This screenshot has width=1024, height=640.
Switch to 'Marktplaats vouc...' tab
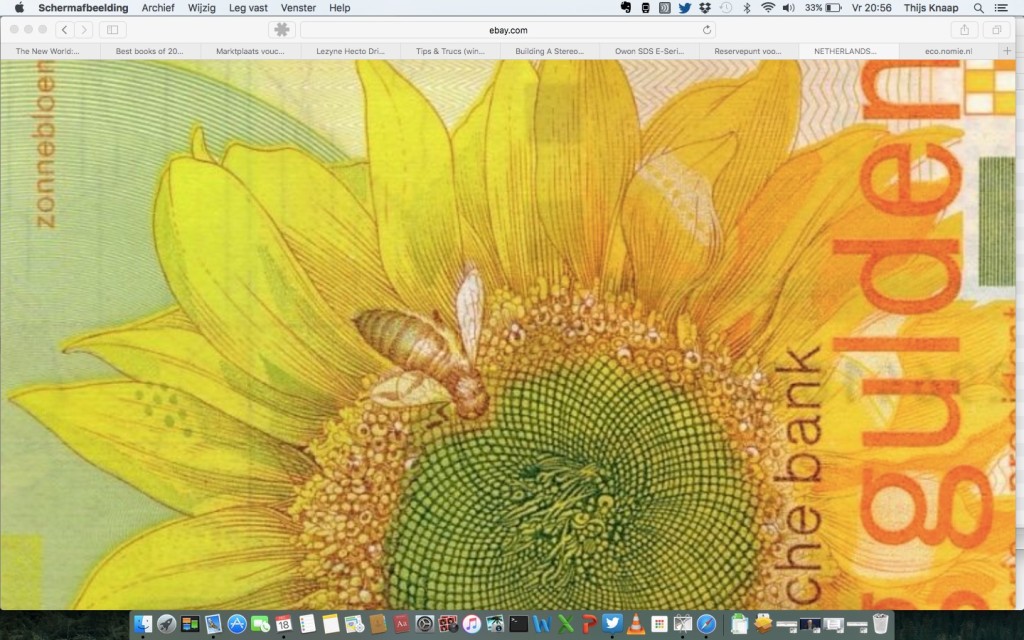(x=250, y=51)
